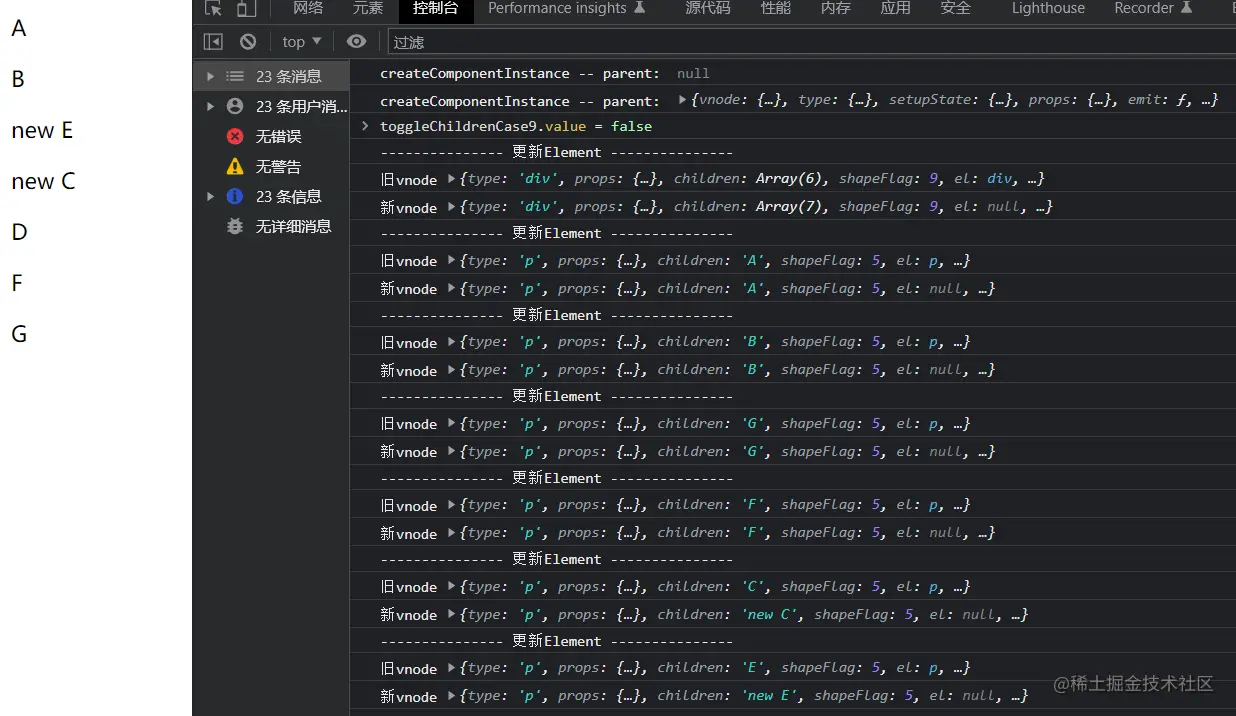Expand the 23 条信息 sidebar group
This screenshot has width=1236, height=716.
pos(210,196)
